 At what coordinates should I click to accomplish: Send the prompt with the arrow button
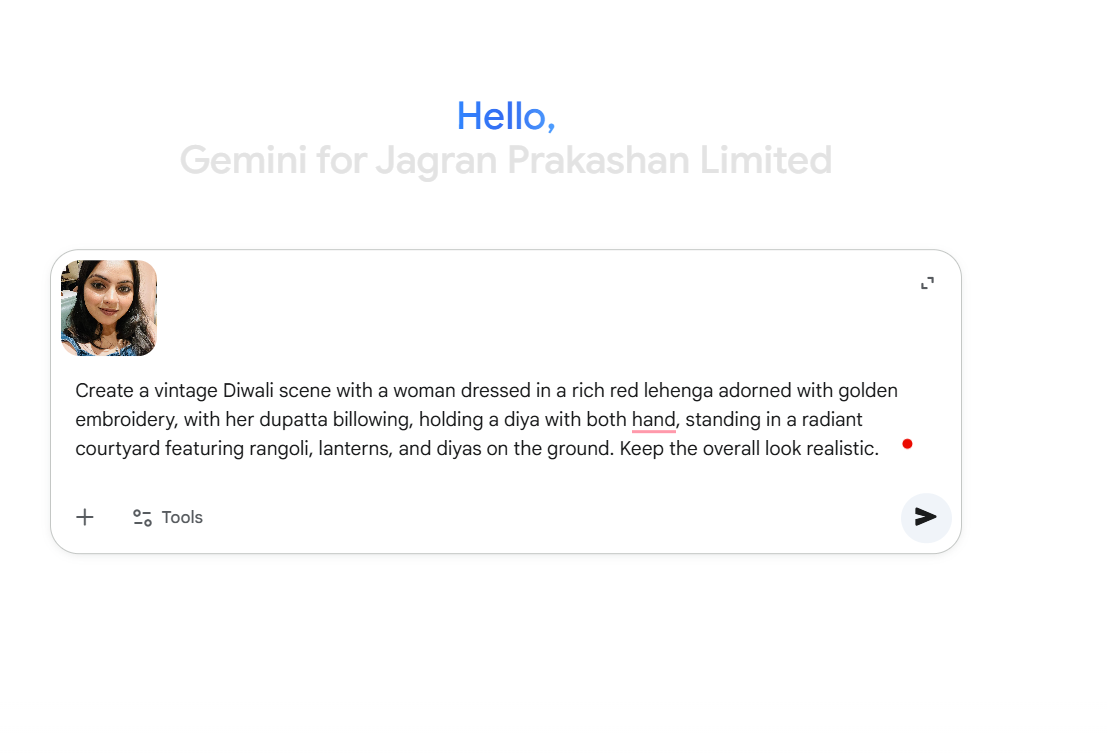pos(926,517)
